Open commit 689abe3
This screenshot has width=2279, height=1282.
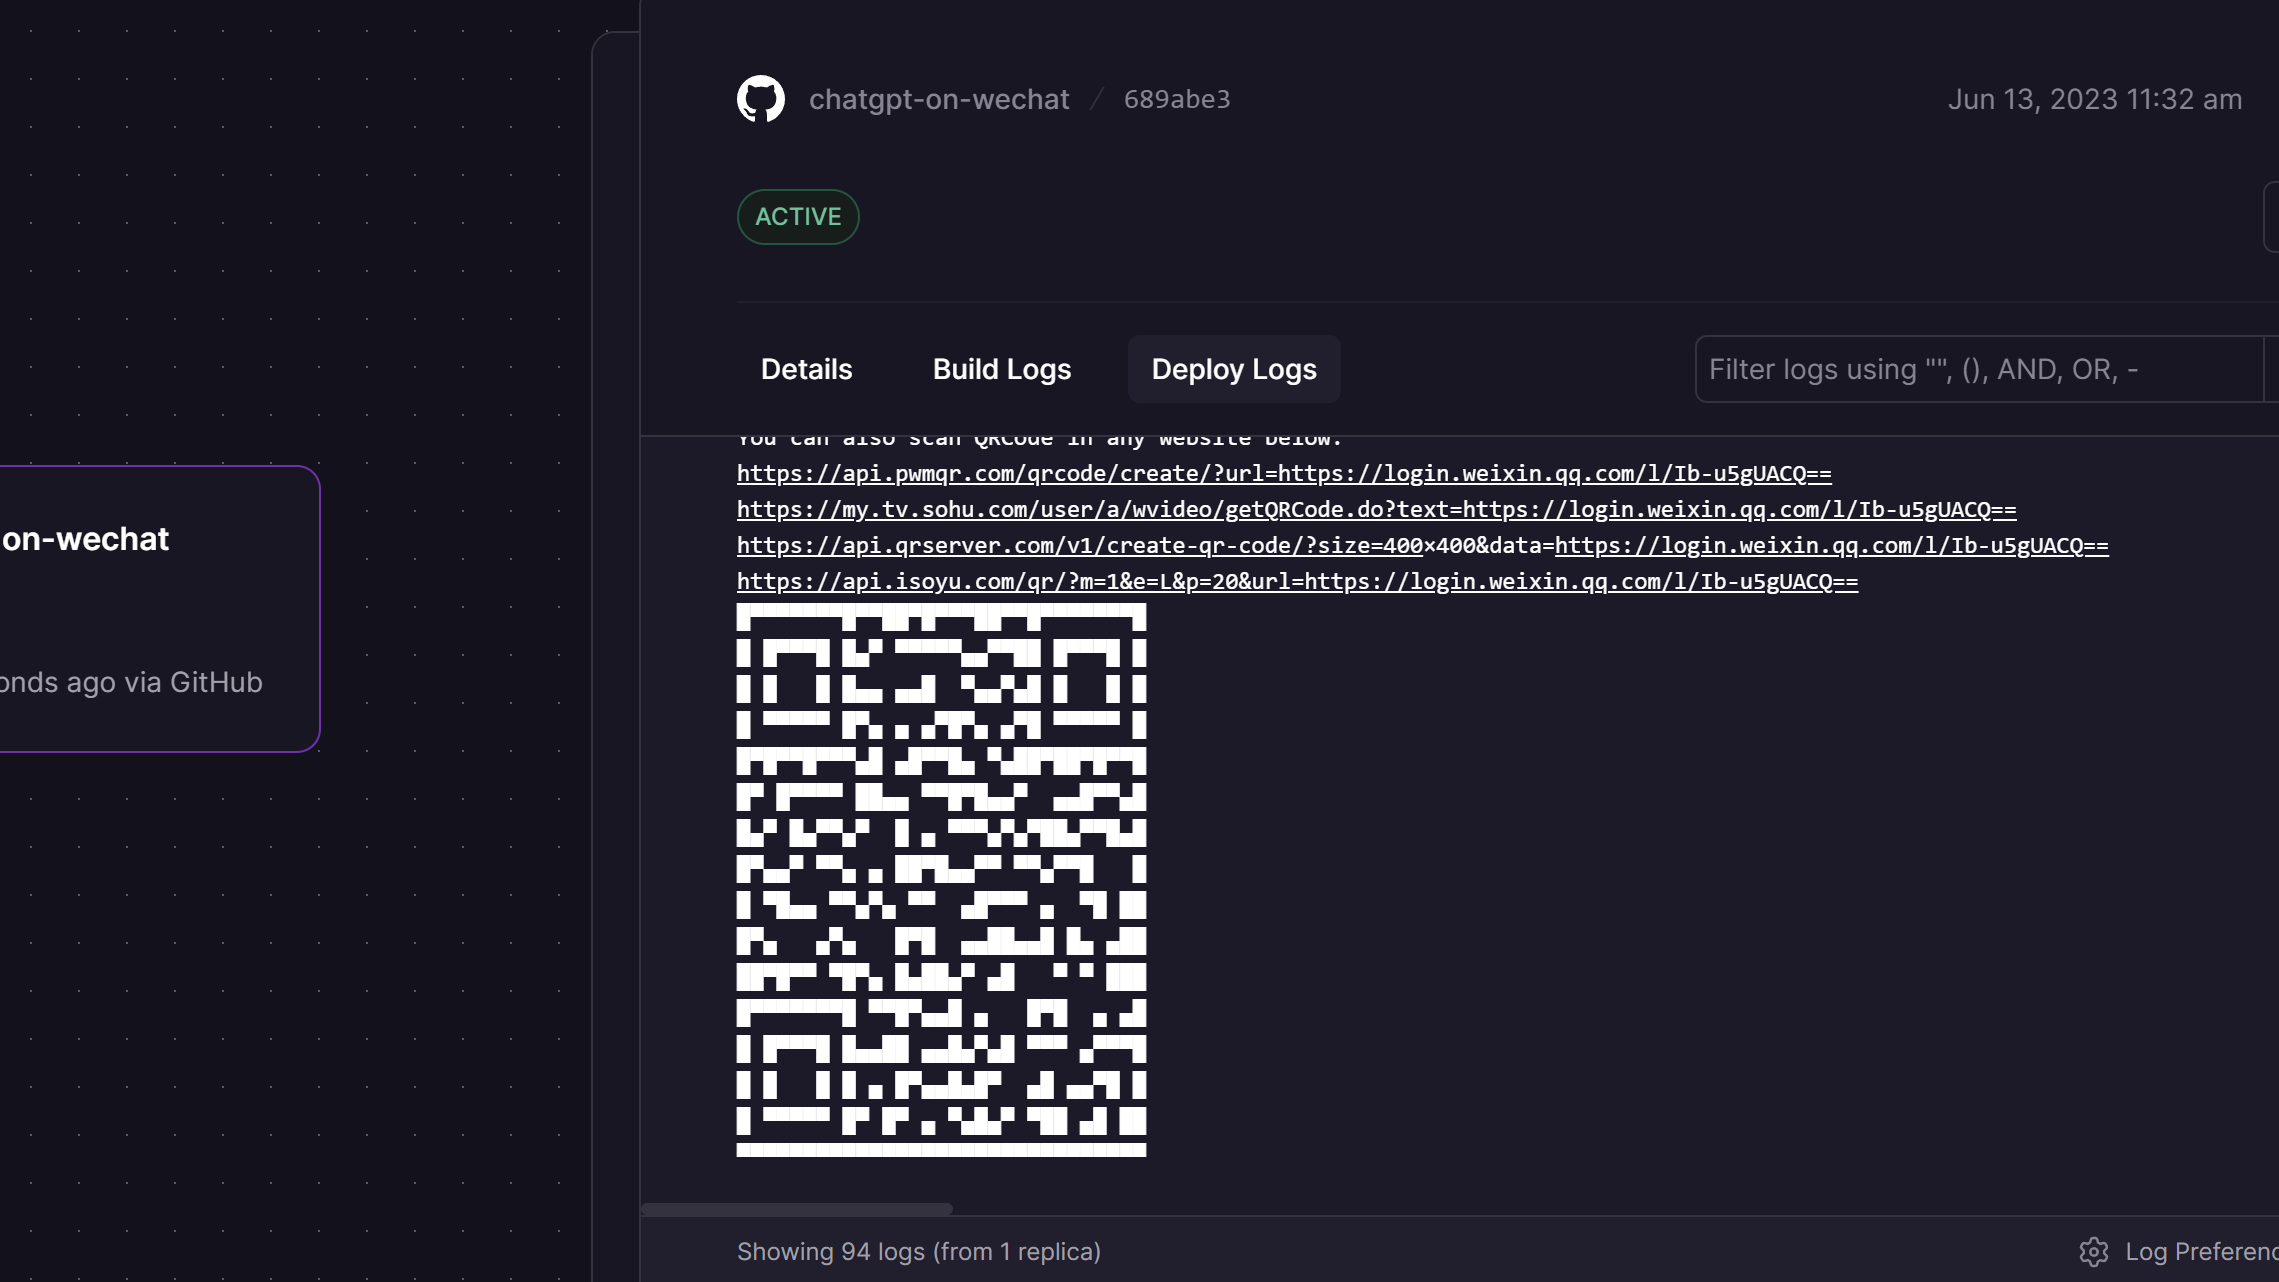coord(1177,99)
